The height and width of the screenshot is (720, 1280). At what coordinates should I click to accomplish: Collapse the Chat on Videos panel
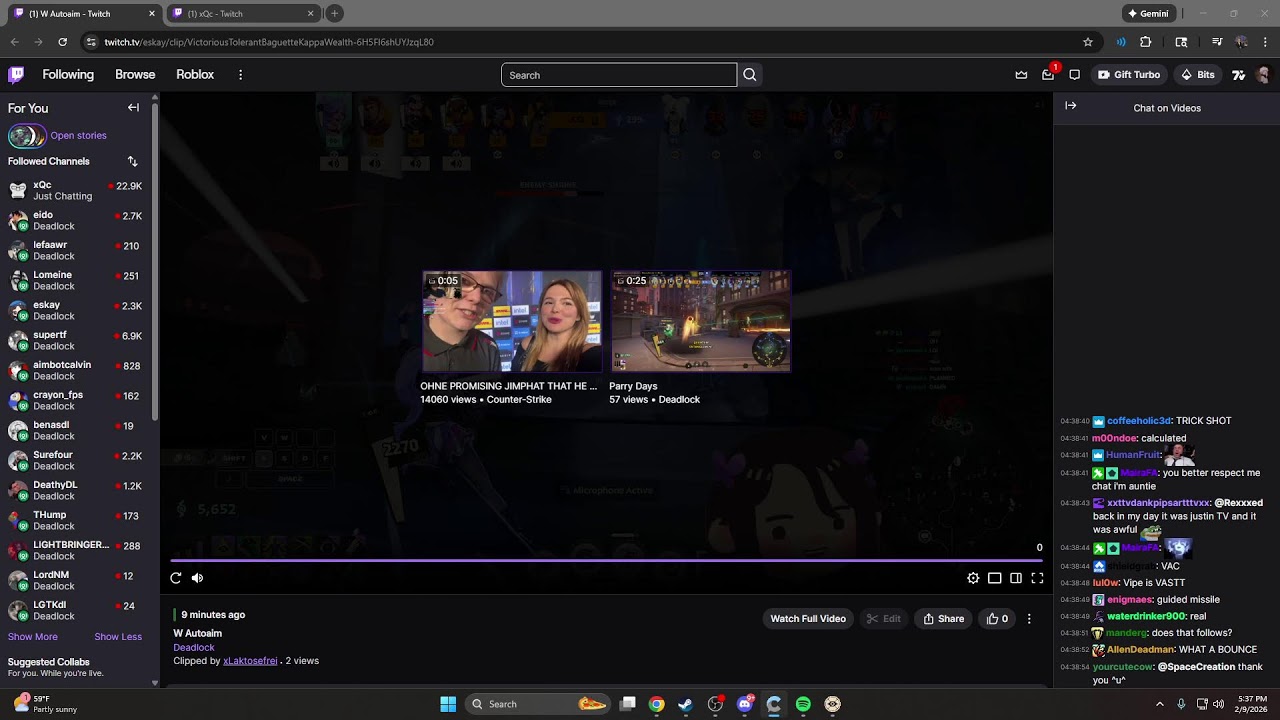(1071, 106)
